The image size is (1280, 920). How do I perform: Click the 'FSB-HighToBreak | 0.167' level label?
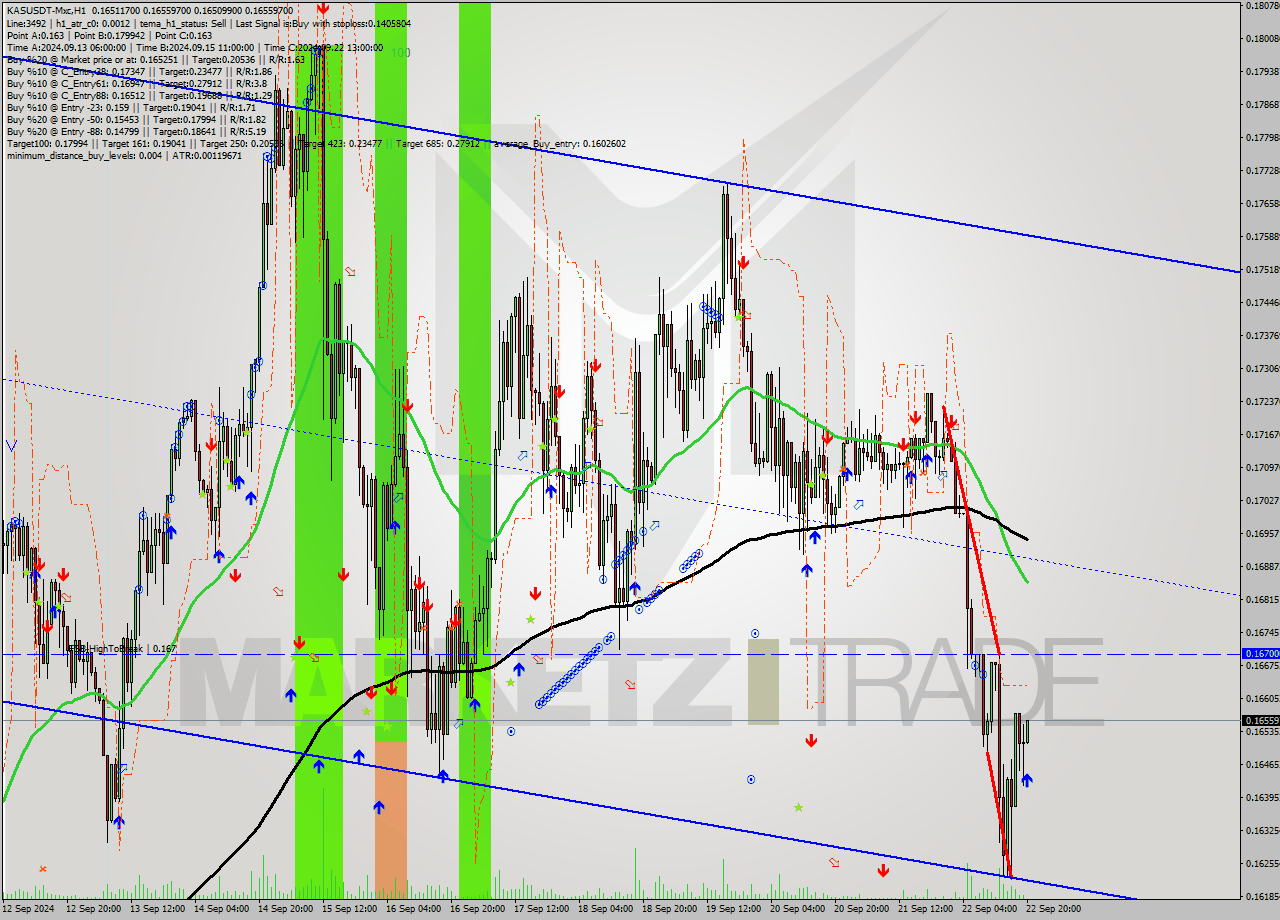(120, 649)
